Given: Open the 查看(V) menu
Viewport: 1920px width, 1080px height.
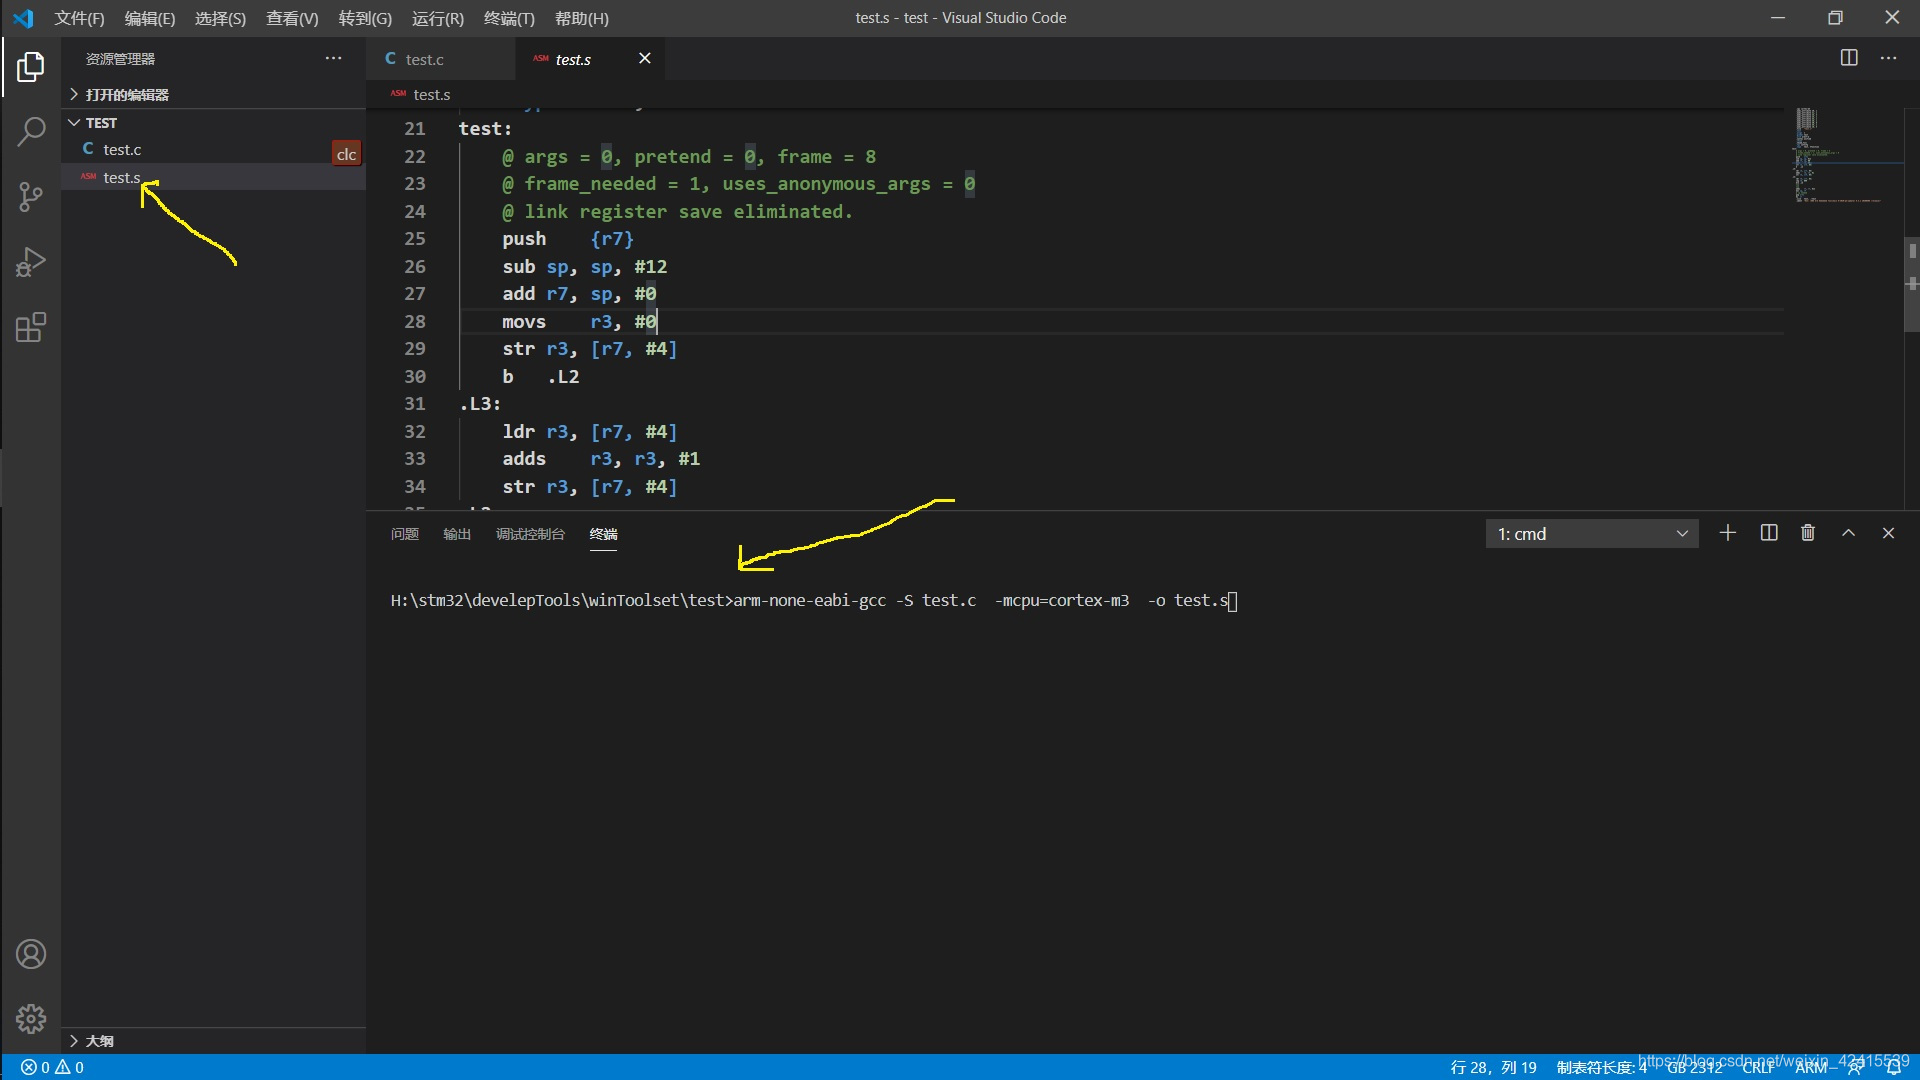Looking at the screenshot, I should (x=292, y=18).
